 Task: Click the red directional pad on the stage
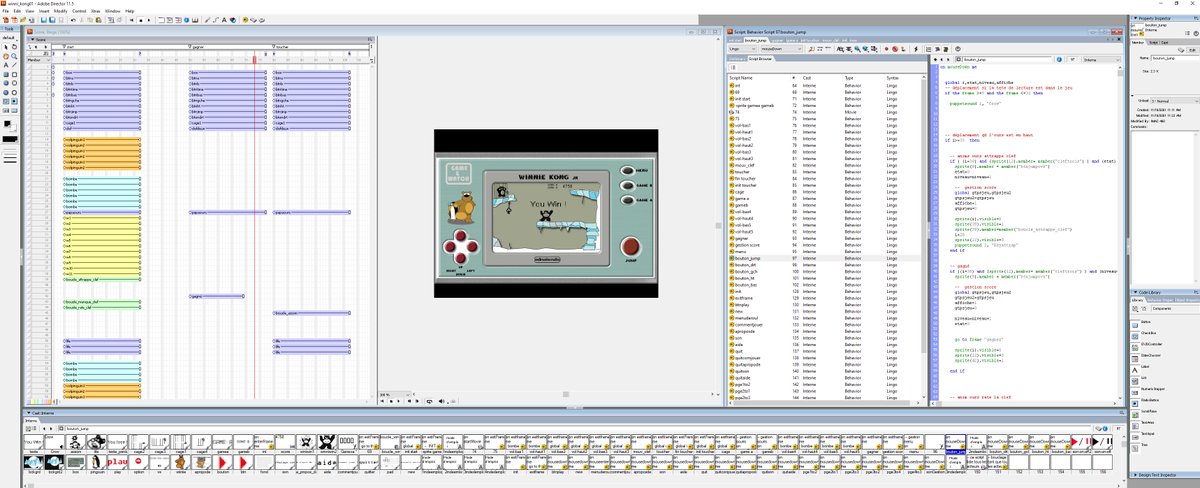tap(460, 247)
